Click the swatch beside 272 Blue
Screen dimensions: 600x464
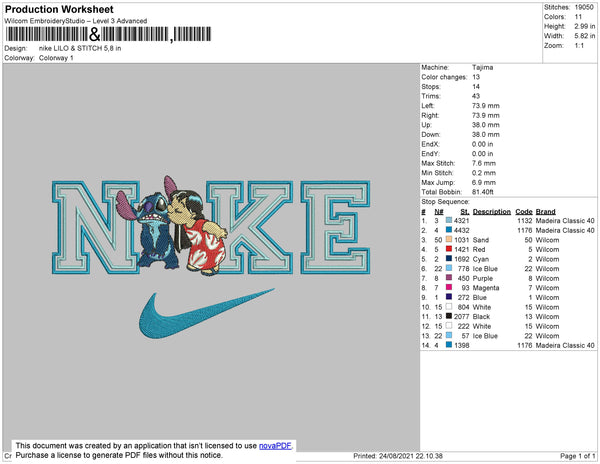pos(449,297)
